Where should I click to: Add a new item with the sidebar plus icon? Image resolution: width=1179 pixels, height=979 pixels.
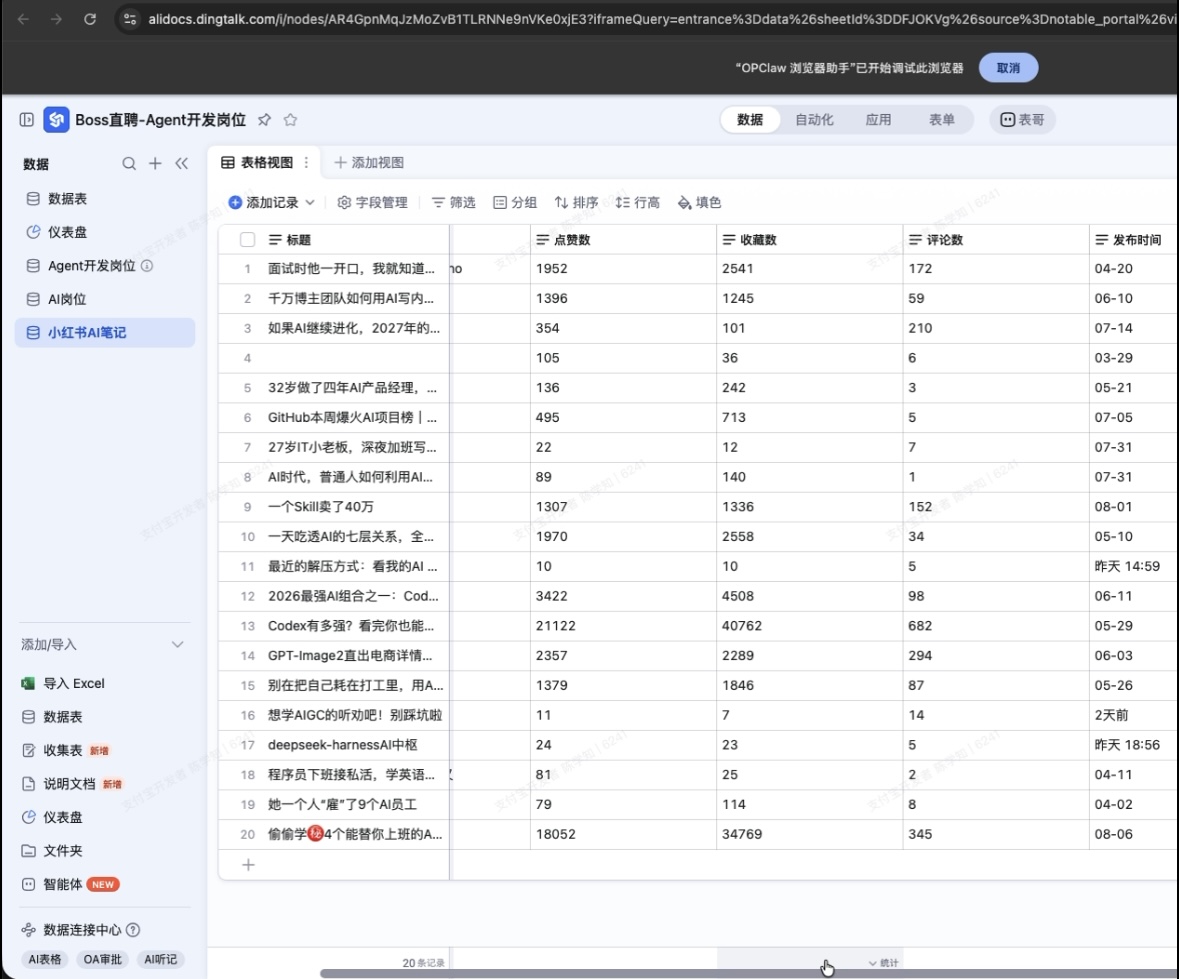pos(155,163)
